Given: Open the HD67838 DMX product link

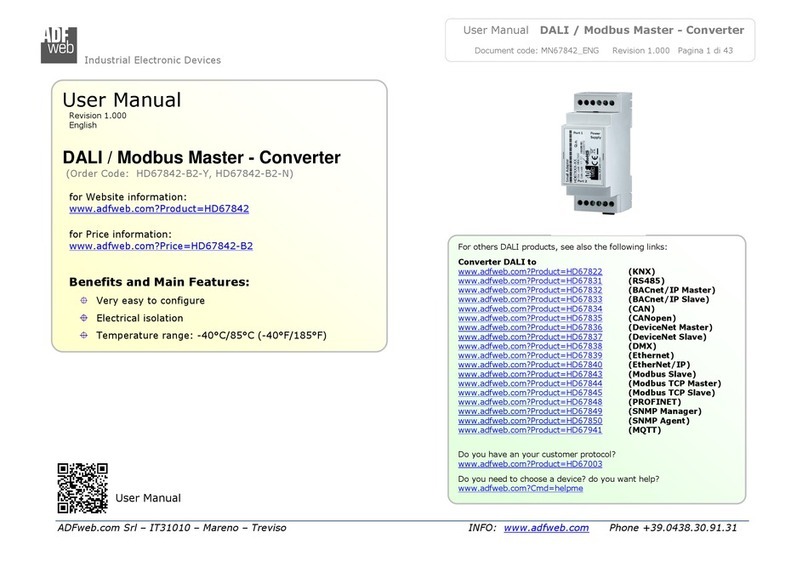Looking at the screenshot, I should point(530,346).
